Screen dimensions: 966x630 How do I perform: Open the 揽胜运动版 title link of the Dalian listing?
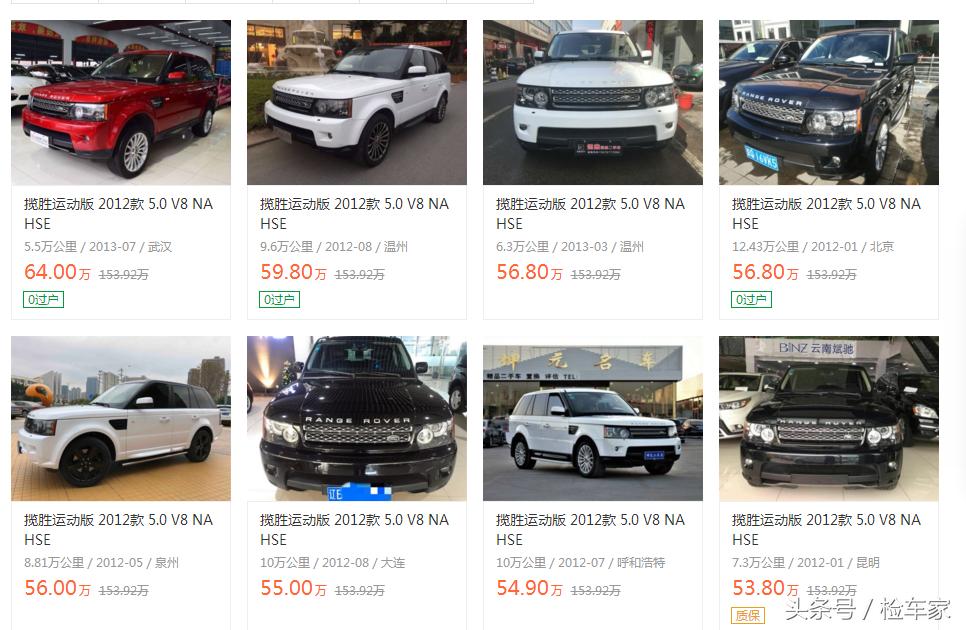coord(354,529)
